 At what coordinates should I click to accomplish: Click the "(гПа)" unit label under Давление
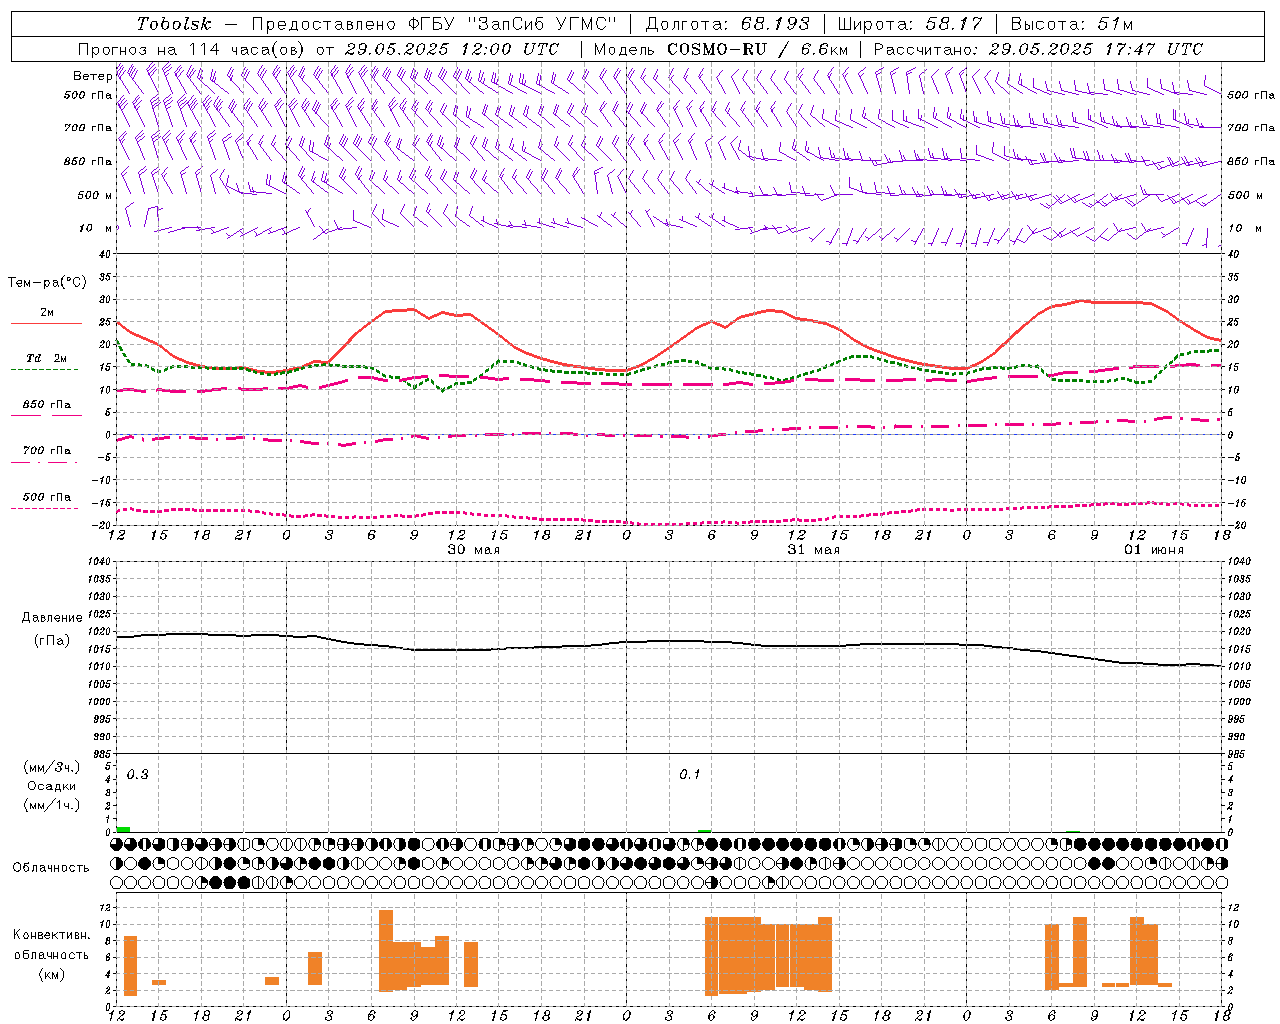52,641
